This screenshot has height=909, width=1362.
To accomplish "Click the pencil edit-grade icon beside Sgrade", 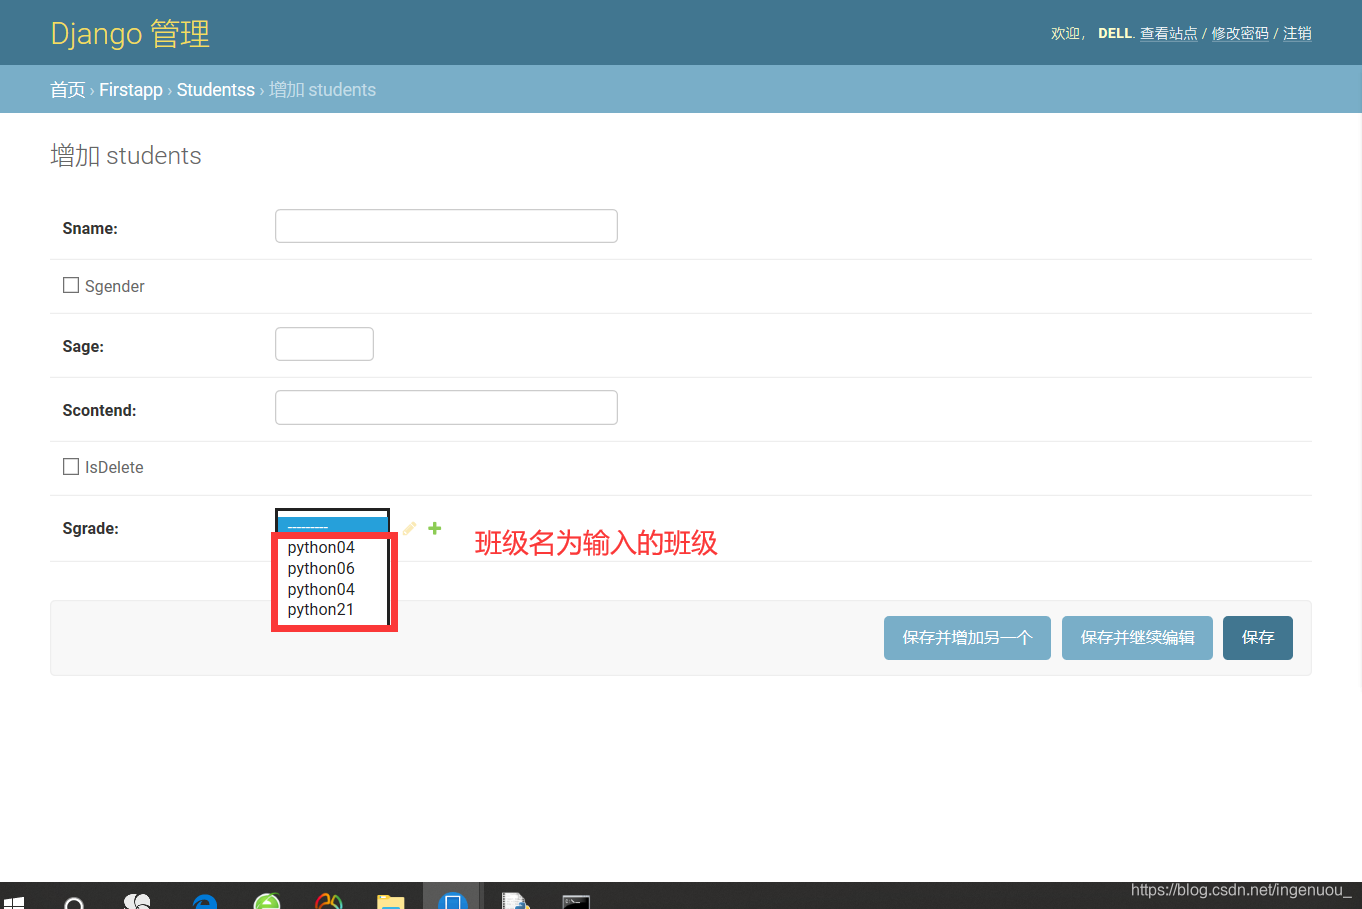I will 409,528.
